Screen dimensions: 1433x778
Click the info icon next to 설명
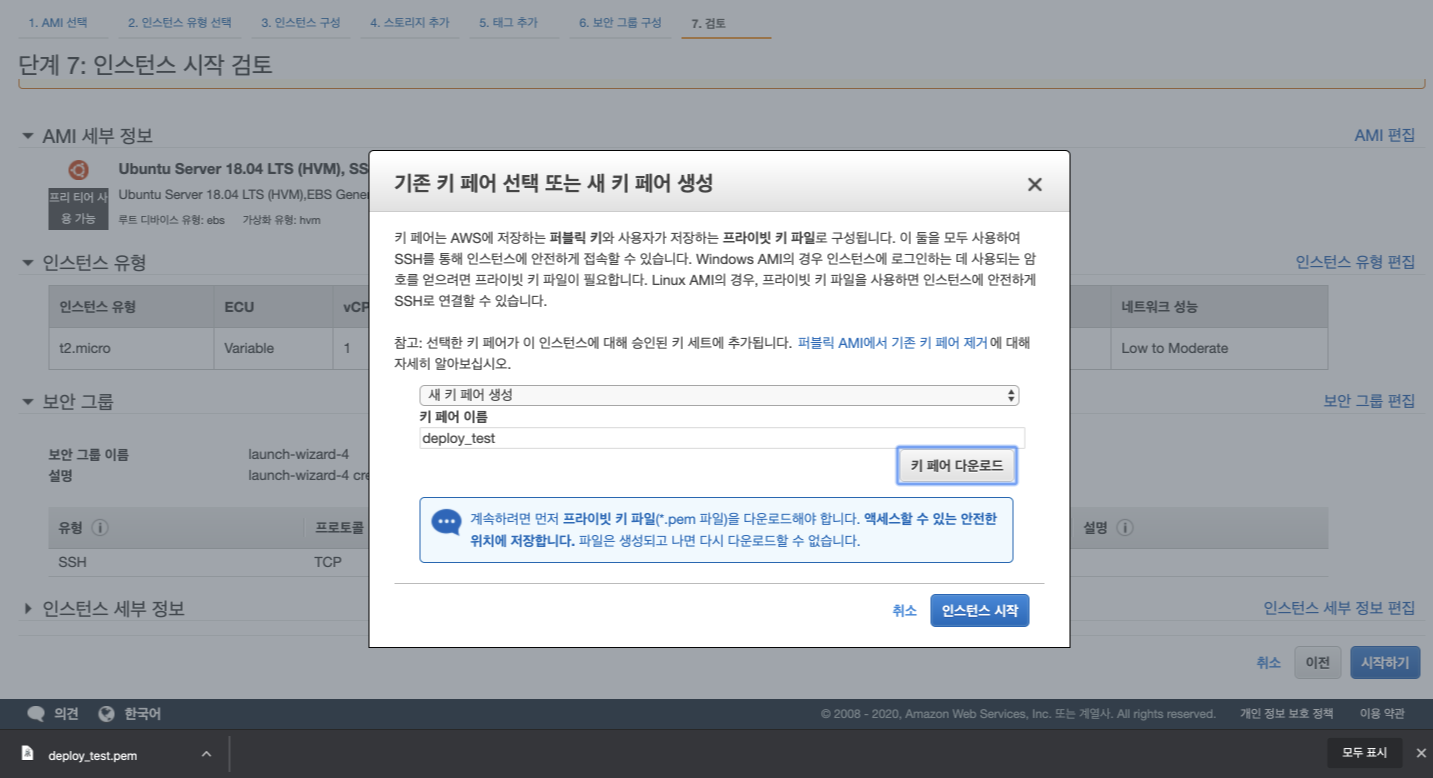point(1125,527)
